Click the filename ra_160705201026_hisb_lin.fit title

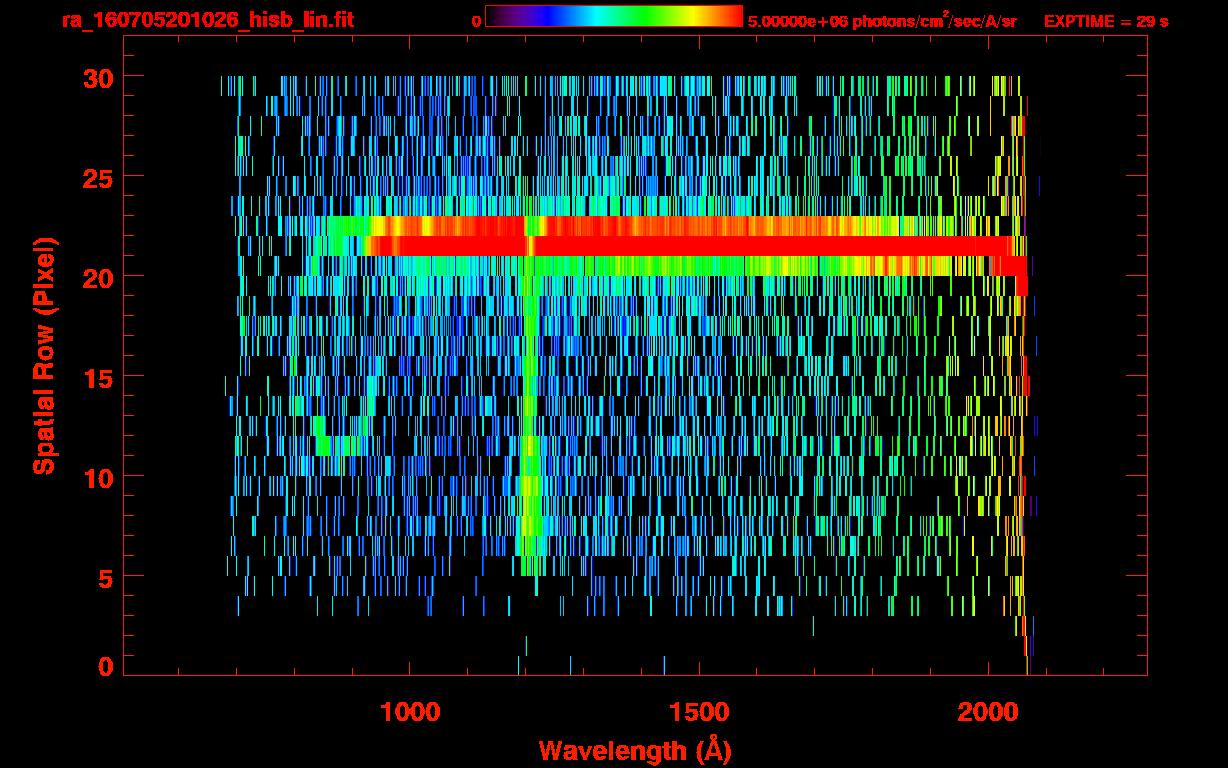206,20
